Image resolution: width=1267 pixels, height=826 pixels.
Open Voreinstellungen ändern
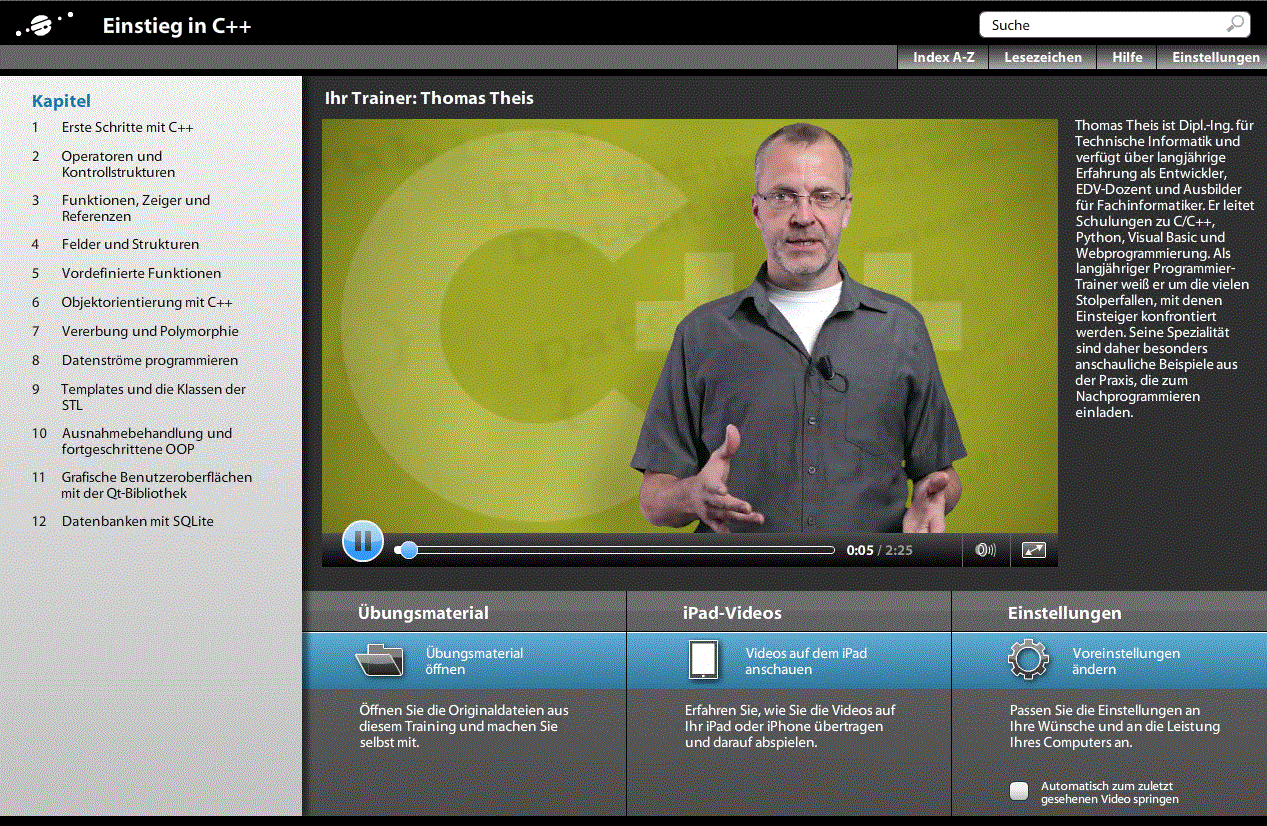1109,660
